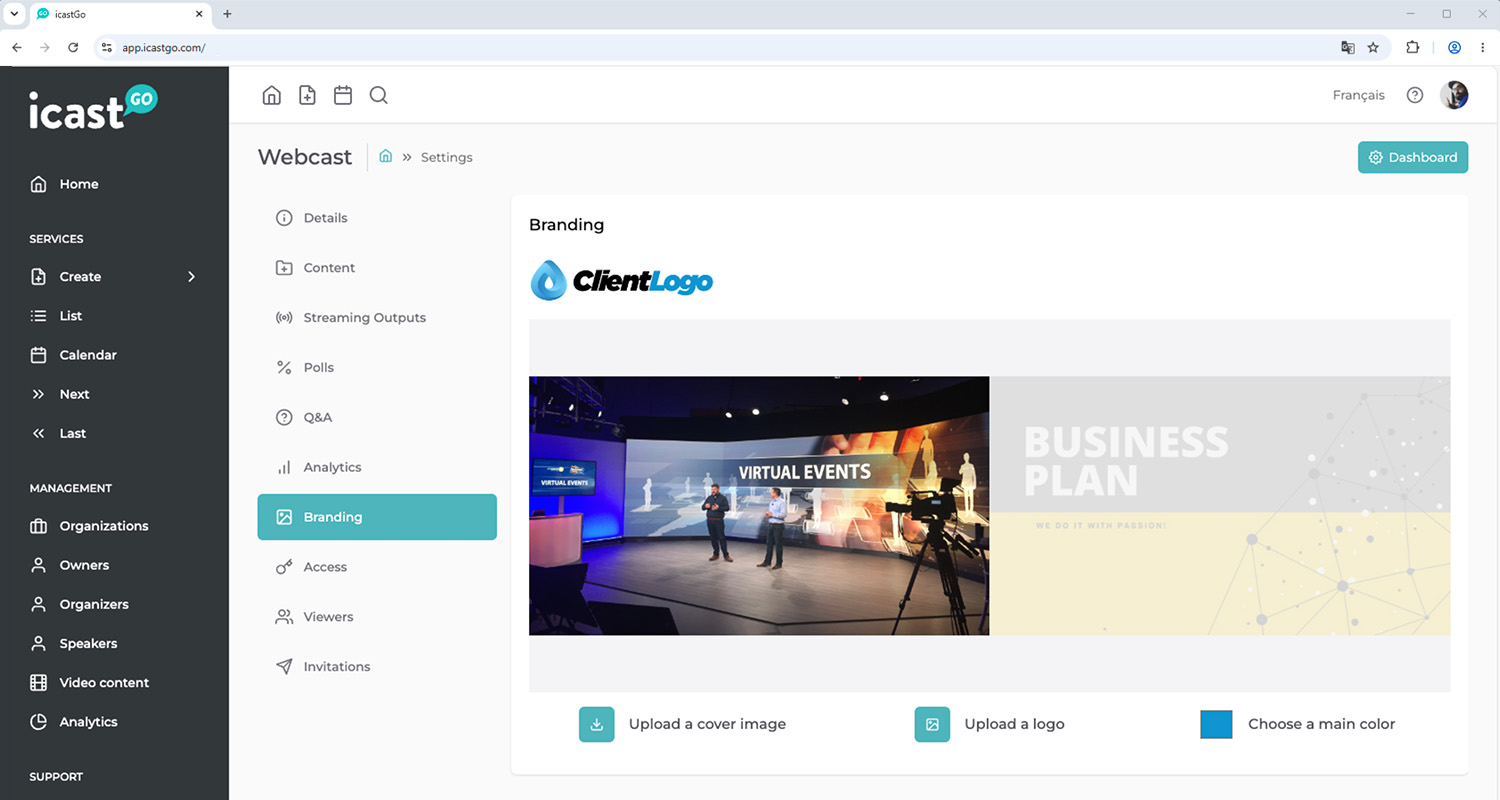Click the Virtual Events cover image
The height and width of the screenshot is (800, 1500).
tap(759, 505)
